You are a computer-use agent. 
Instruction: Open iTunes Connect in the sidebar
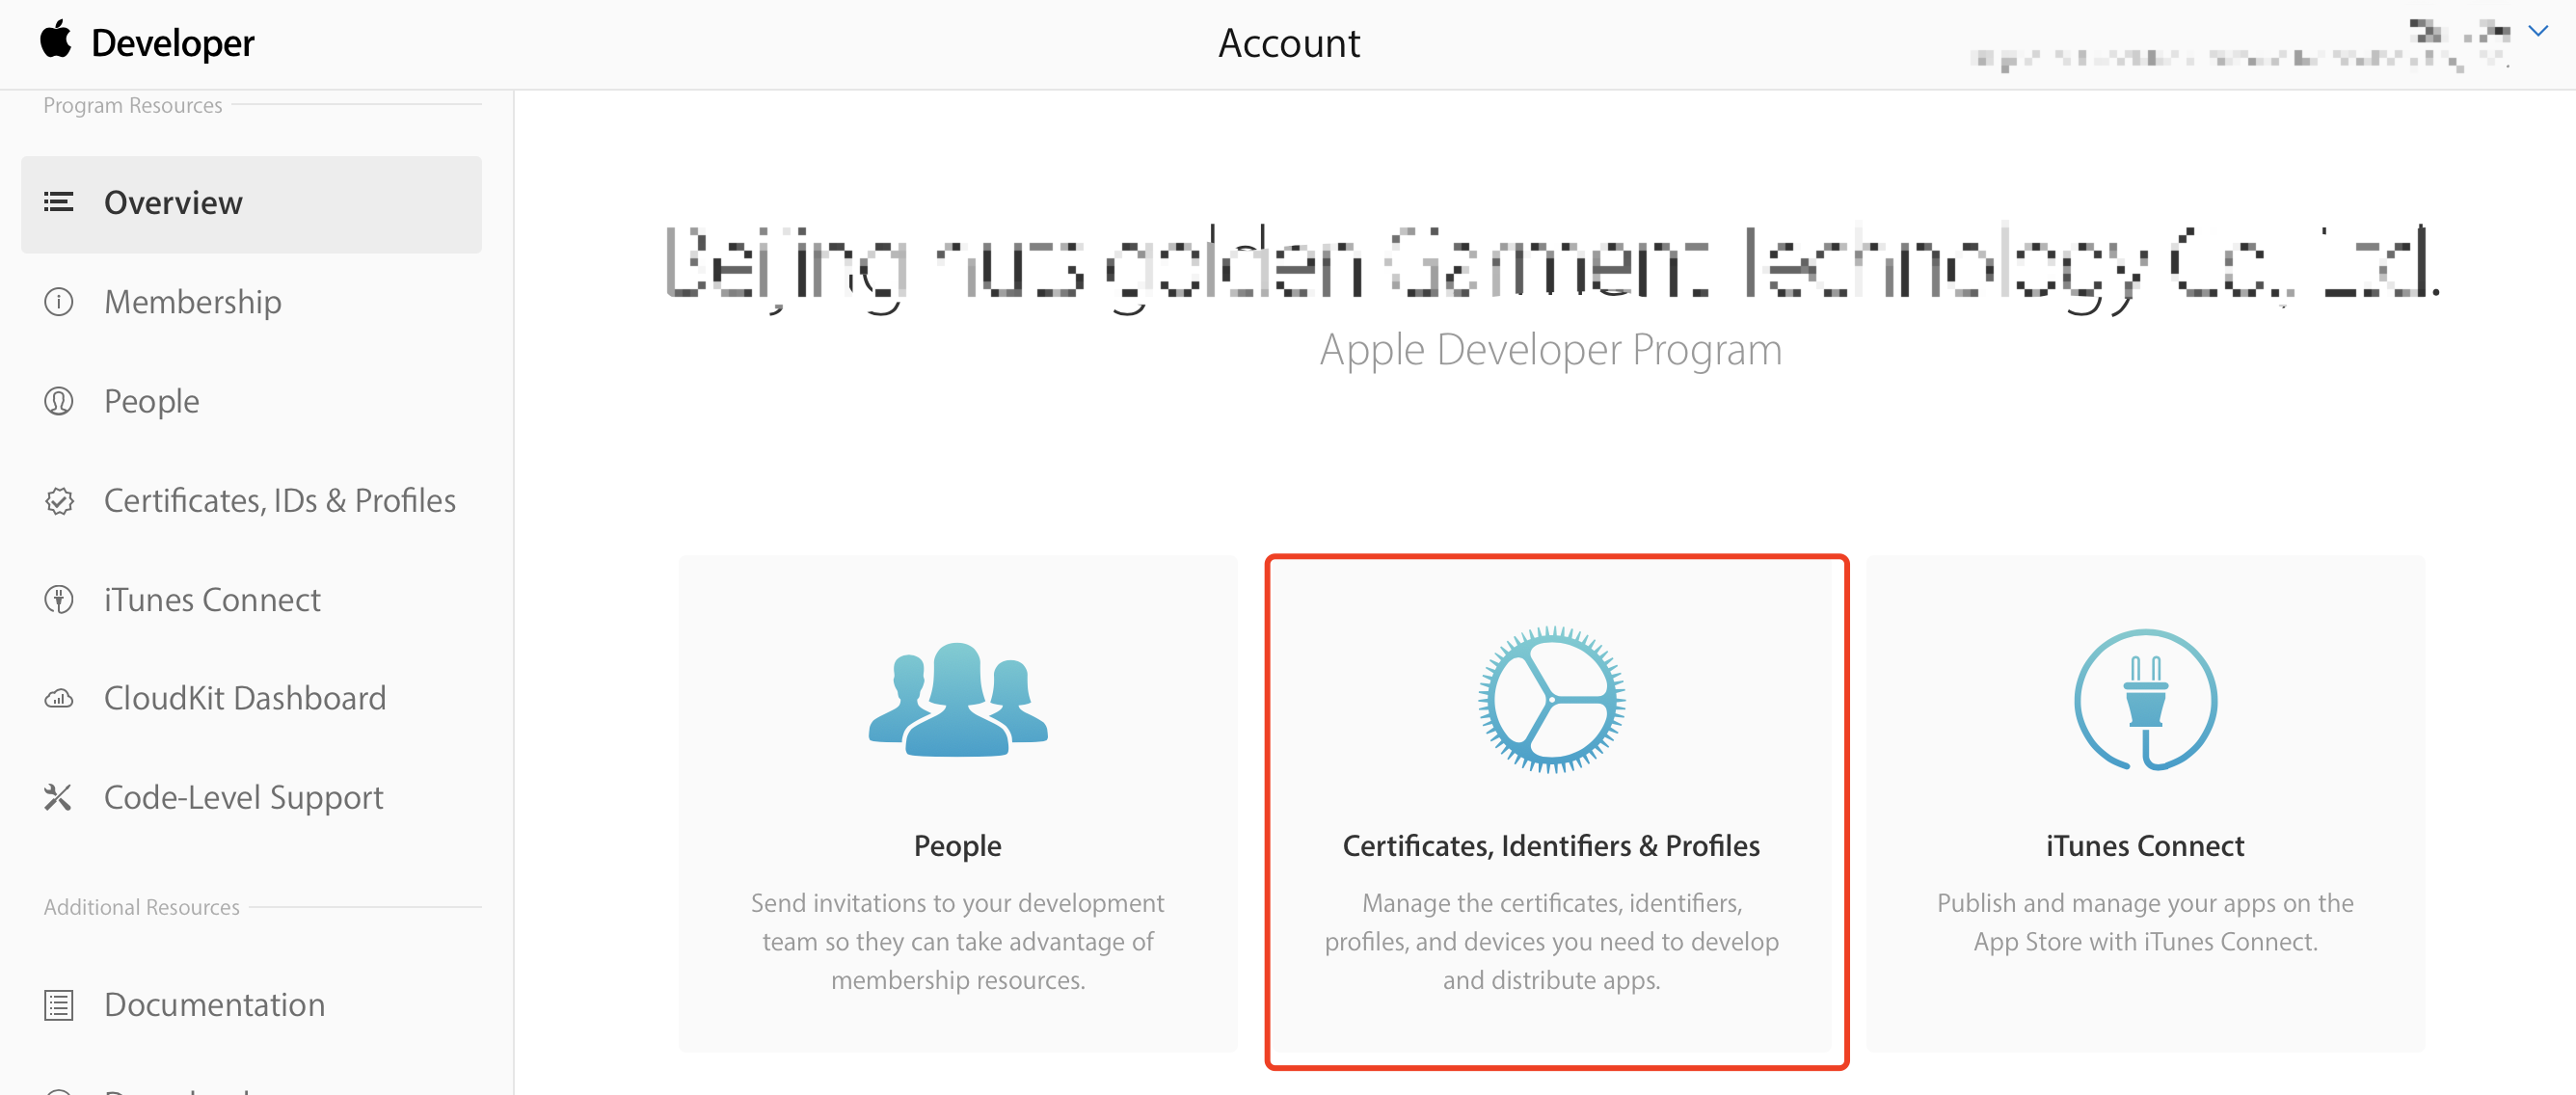[x=212, y=599]
